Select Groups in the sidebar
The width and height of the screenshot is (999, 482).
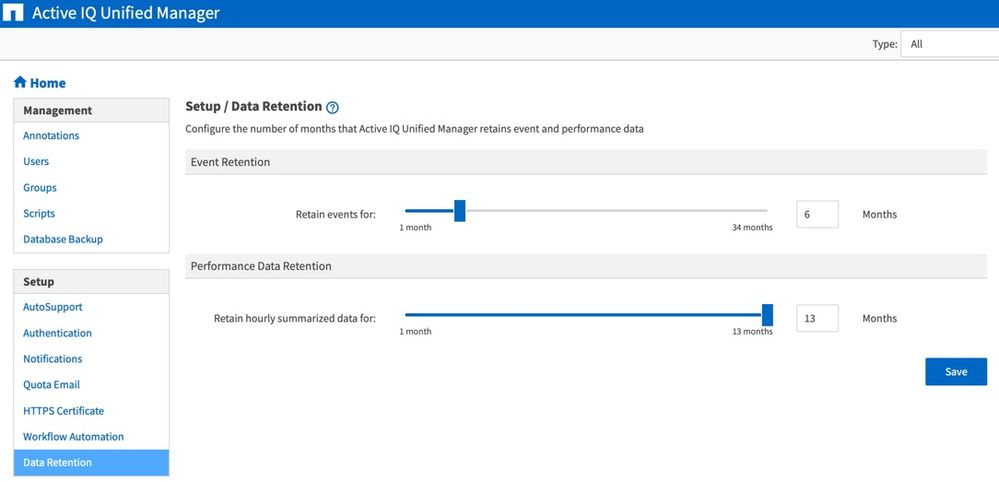(40, 188)
